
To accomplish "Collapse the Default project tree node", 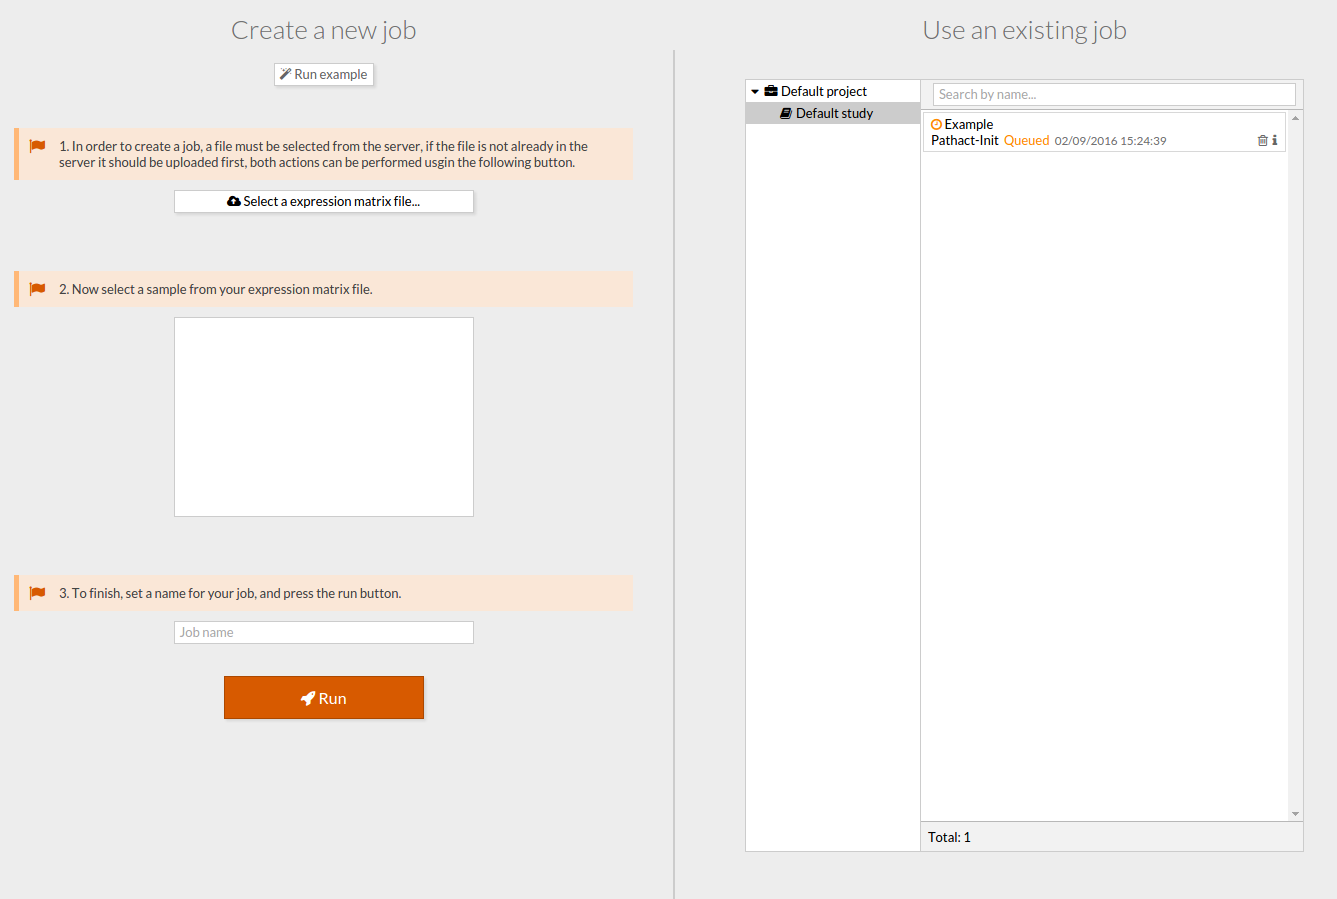I will pyautogui.click(x=755, y=92).
